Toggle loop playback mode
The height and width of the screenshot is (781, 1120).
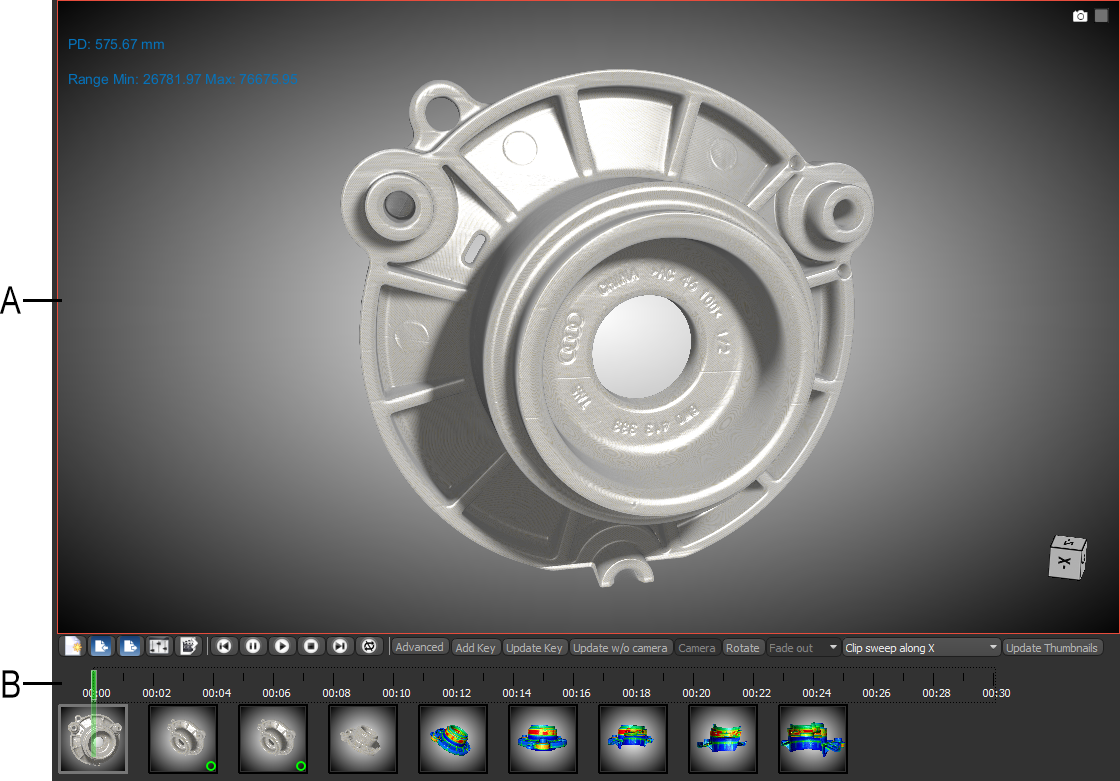[x=368, y=646]
